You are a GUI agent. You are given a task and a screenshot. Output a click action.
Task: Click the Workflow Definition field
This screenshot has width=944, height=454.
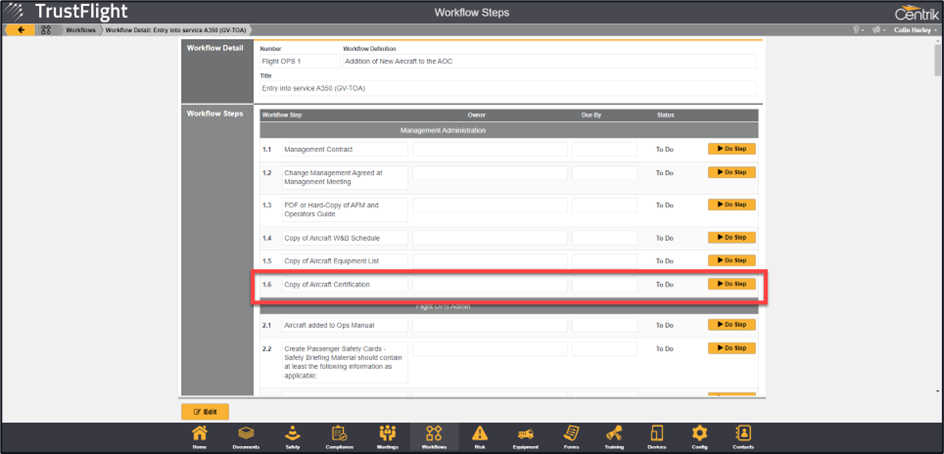click(549, 61)
